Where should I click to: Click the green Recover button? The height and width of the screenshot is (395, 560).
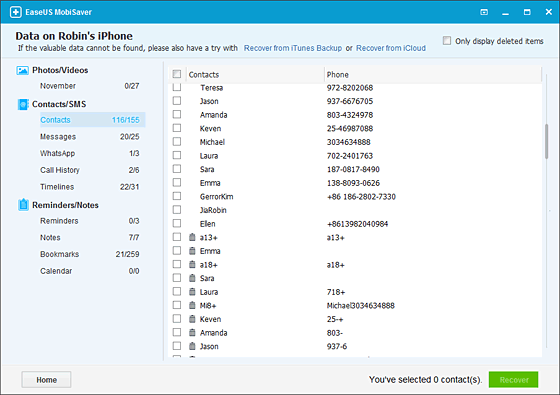tap(514, 380)
